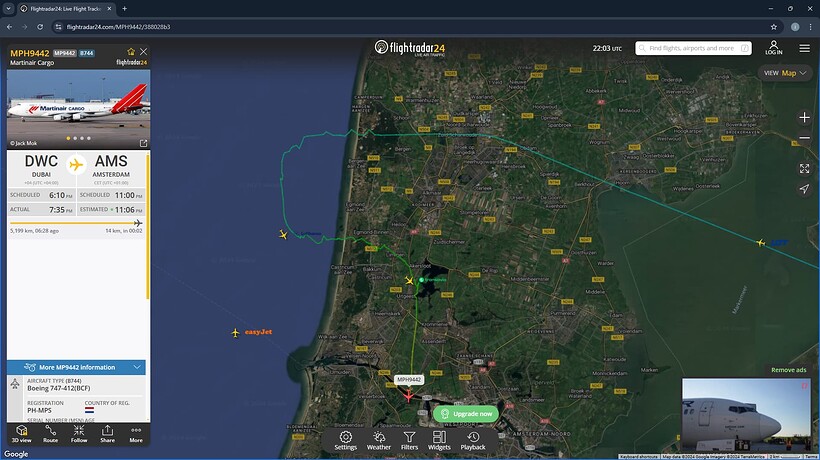
Task: Open the hamburger main menu
Action: tap(804, 48)
